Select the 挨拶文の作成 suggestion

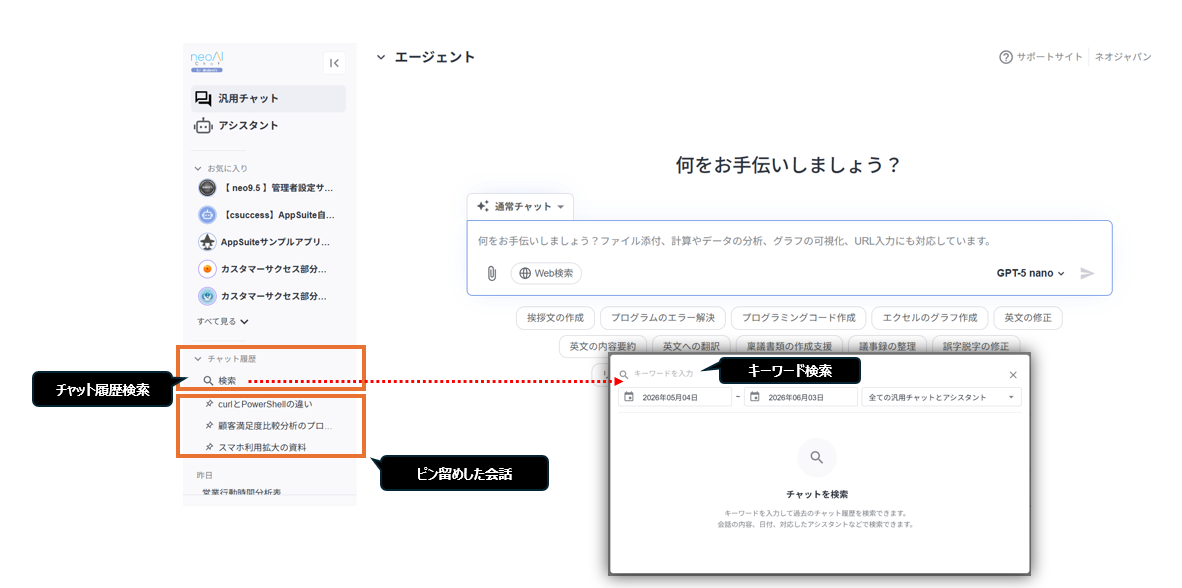(556, 318)
